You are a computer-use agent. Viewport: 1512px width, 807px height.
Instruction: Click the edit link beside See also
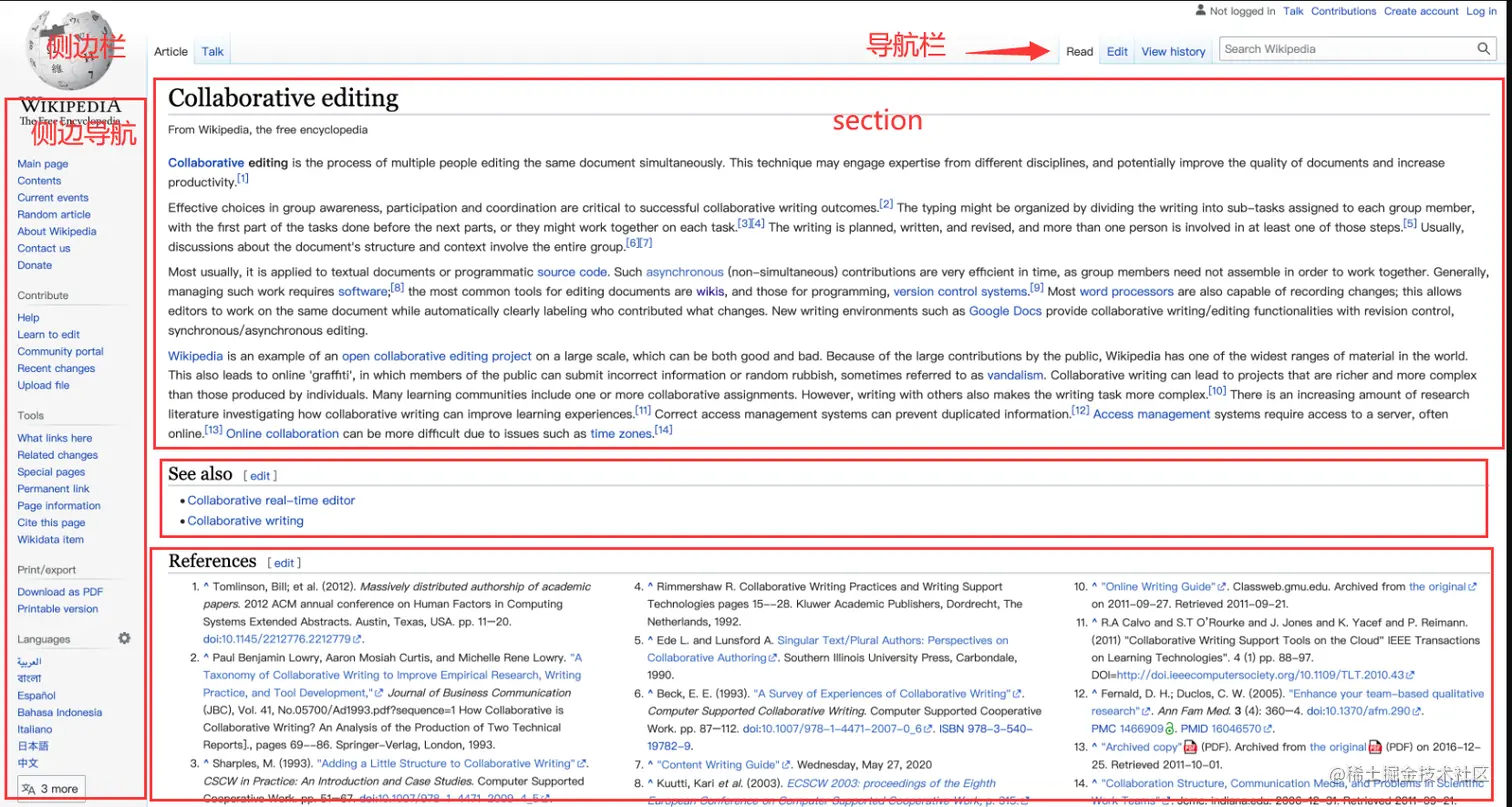pos(260,476)
